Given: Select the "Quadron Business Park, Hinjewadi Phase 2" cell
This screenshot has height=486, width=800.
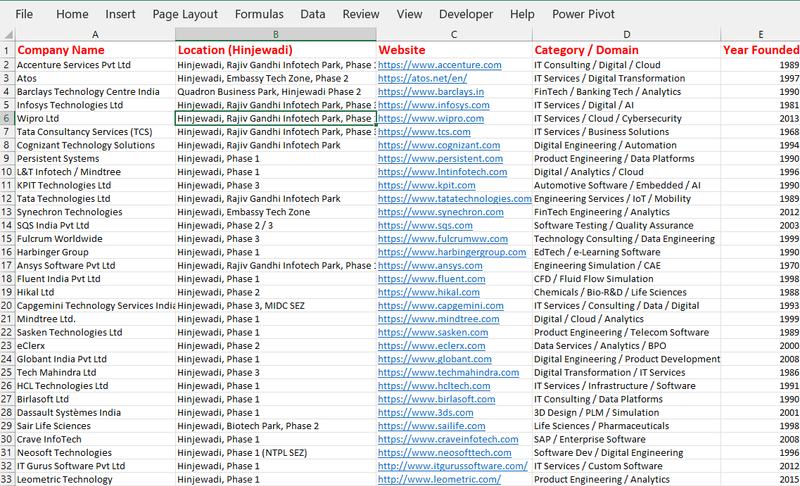Looking at the screenshot, I should [276, 92].
